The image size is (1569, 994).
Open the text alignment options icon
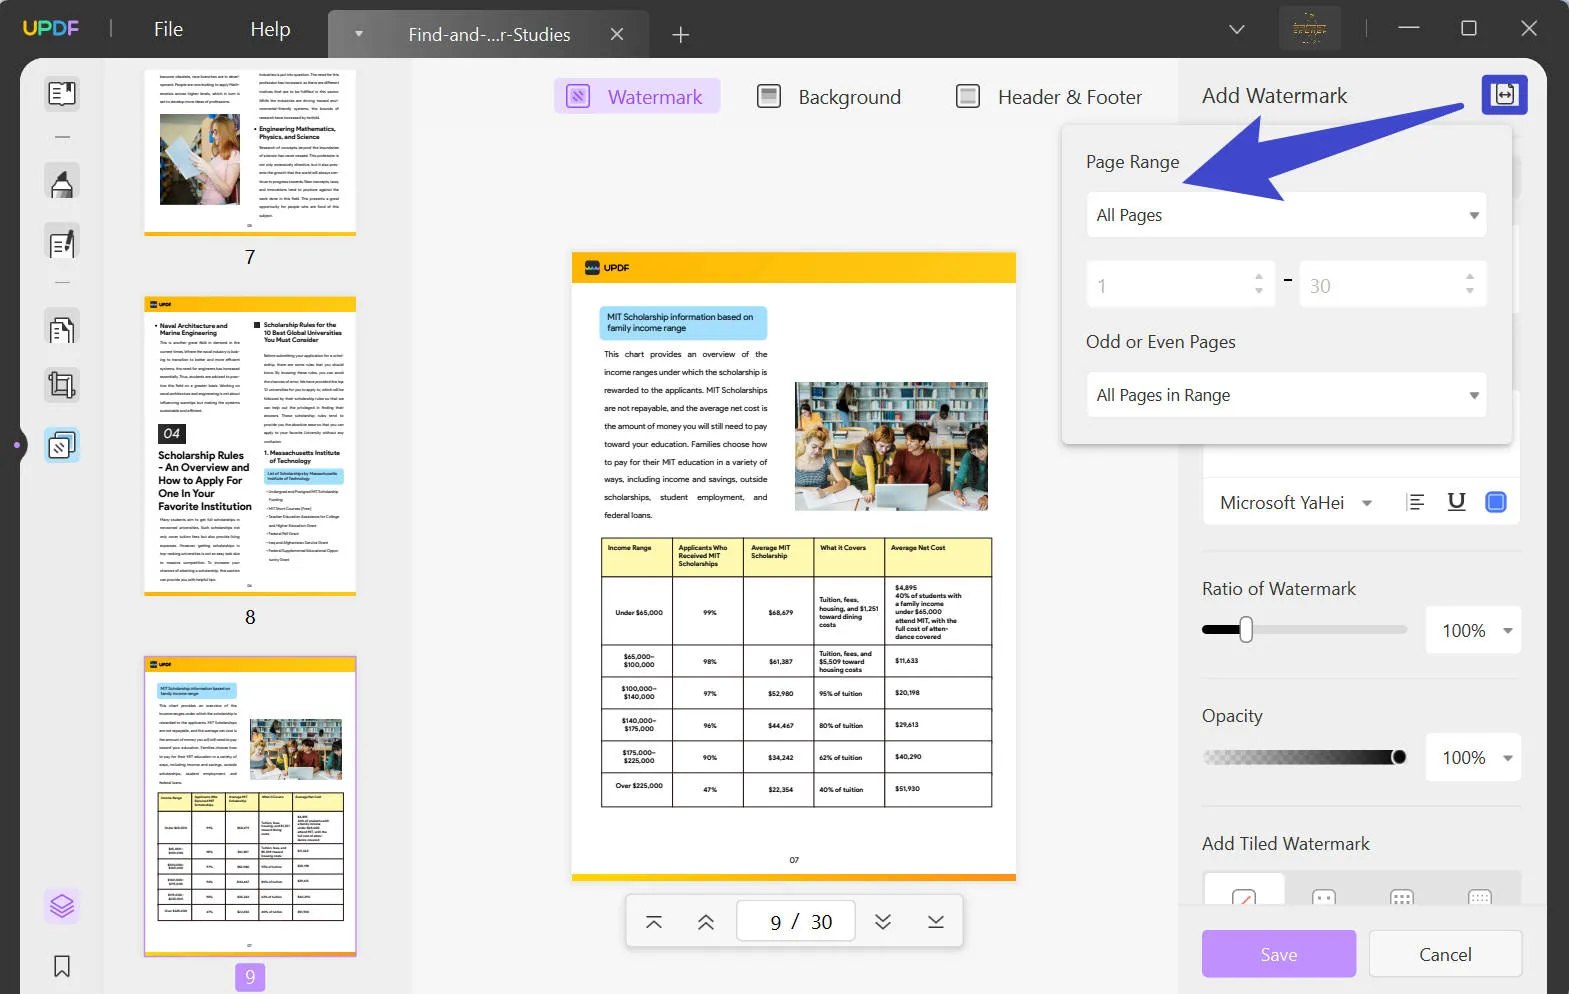(1415, 502)
